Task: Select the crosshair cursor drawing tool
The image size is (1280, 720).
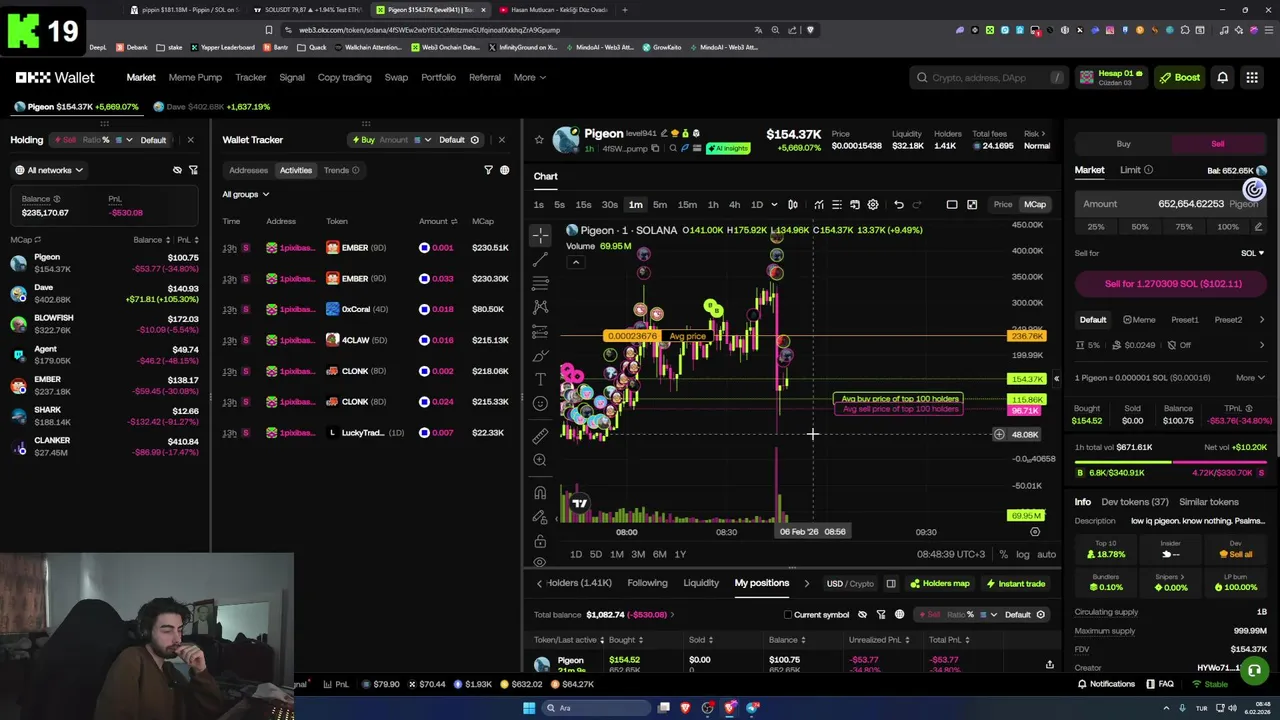Action: (540, 236)
